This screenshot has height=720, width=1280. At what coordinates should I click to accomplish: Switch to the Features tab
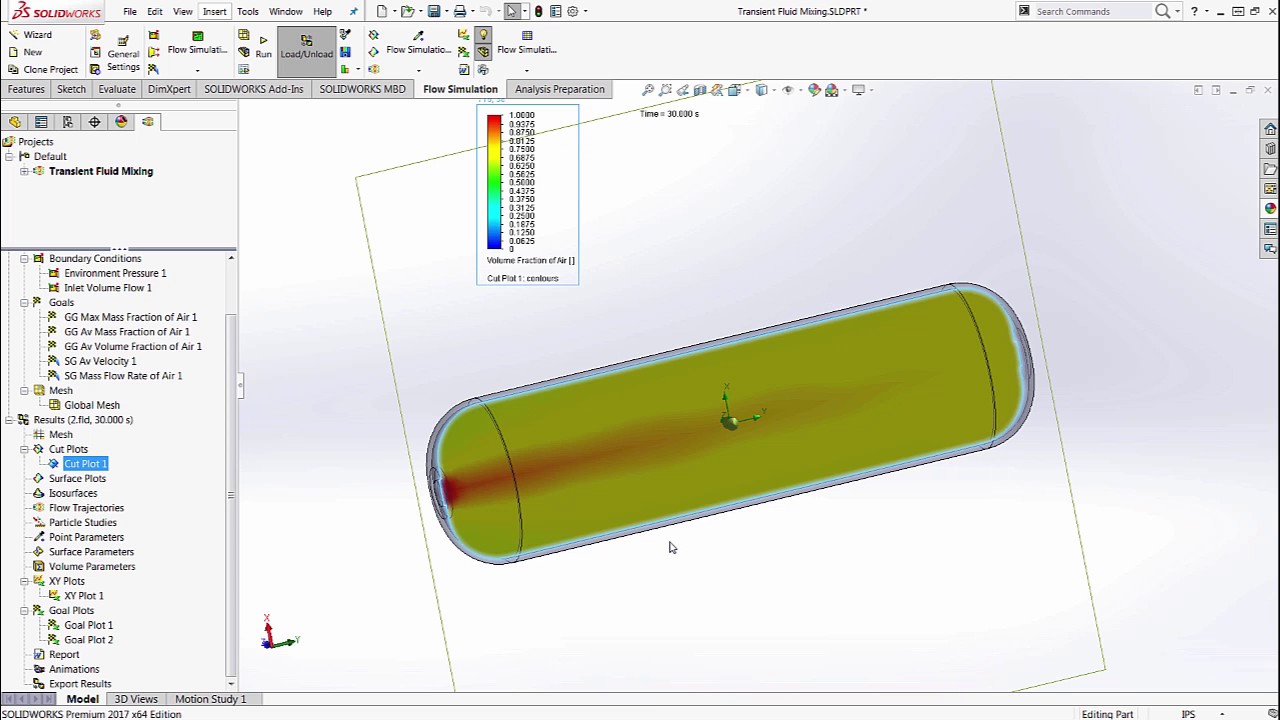26,89
